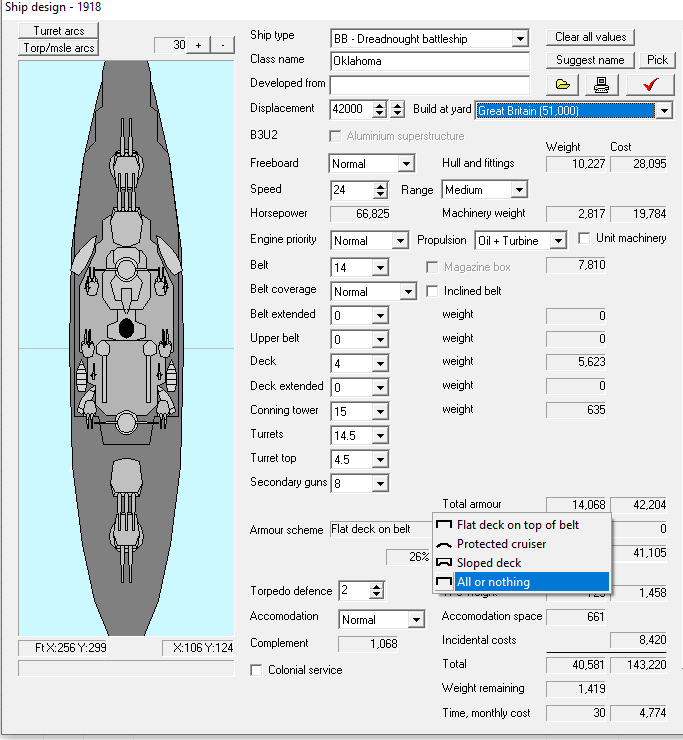Click the Total armour weight 14,068
Image resolution: width=683 pixels, height=740 pixels.
pos(576,505)
